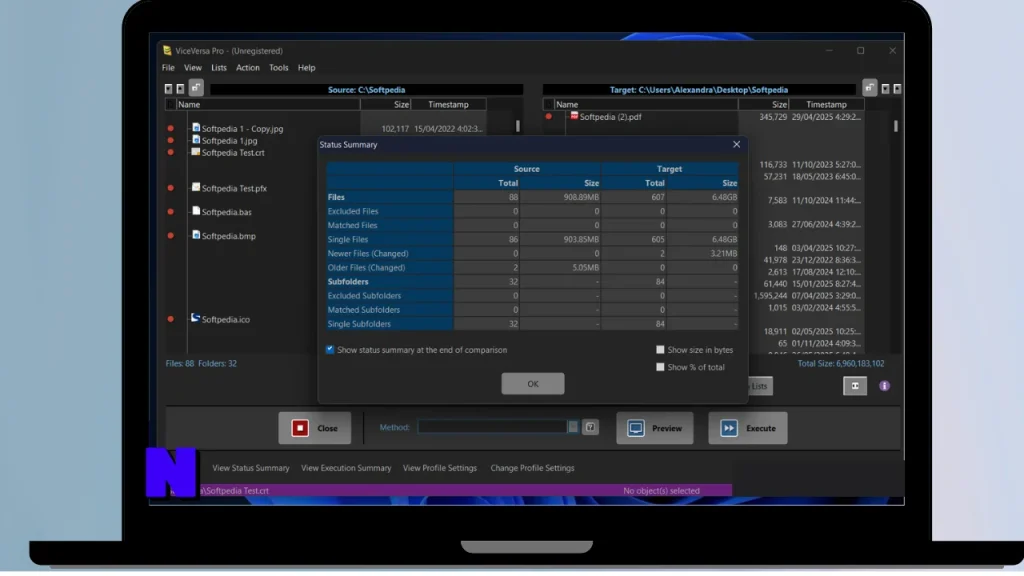Sort target pane by Name column header
This screenshot has height=576, width=1024.
[646, 104]
